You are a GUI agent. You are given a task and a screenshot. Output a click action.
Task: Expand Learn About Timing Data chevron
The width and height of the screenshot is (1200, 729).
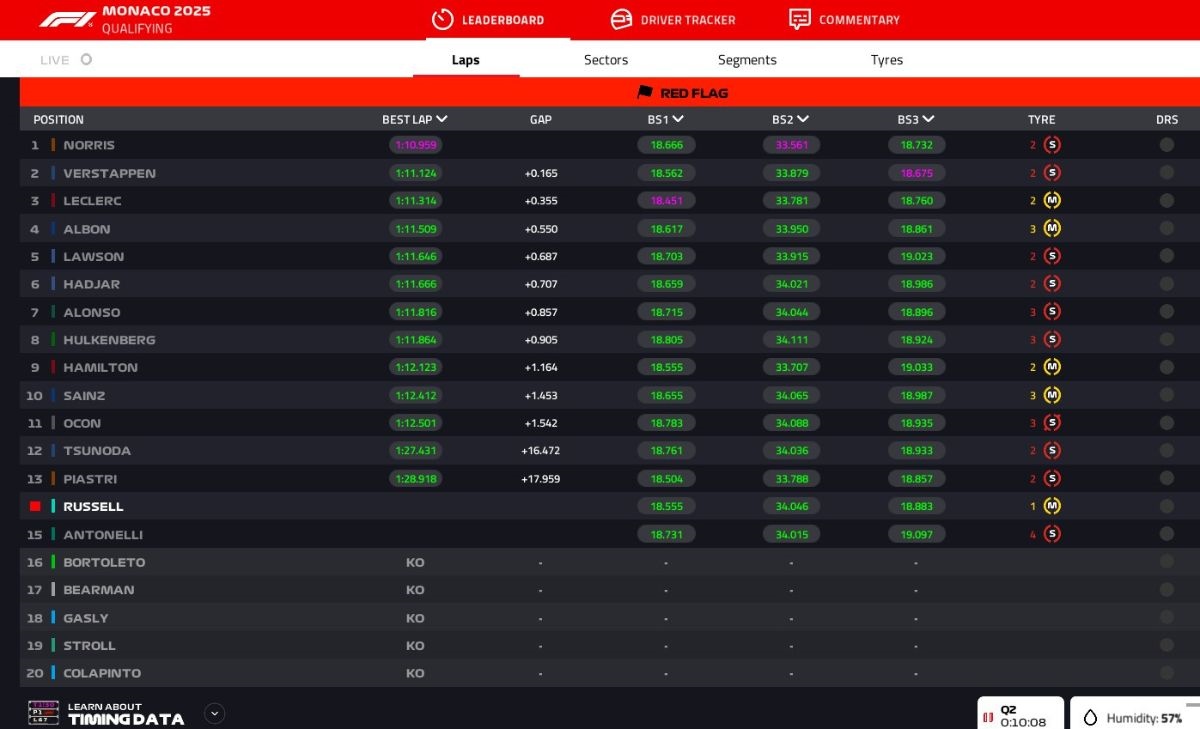[x=214, y=713]
